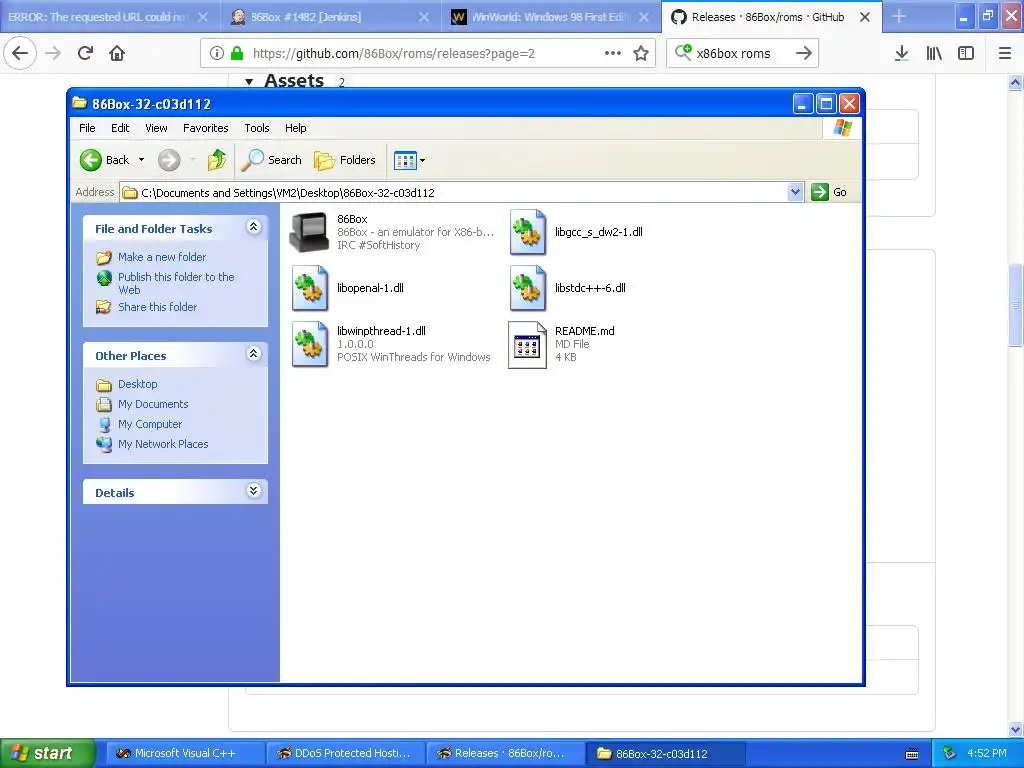
Task: Collapse the File and Folder Tasks panel
Action: (x=253, y=227)
